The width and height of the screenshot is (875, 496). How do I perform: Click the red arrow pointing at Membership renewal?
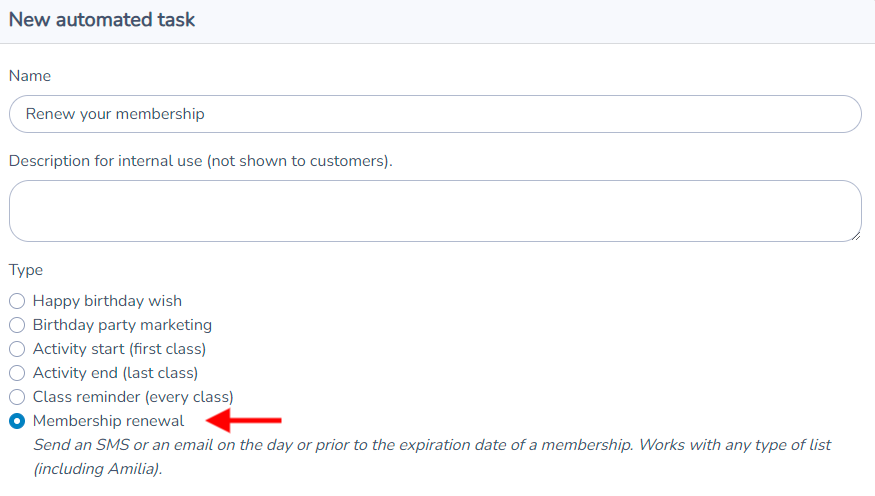244,420
